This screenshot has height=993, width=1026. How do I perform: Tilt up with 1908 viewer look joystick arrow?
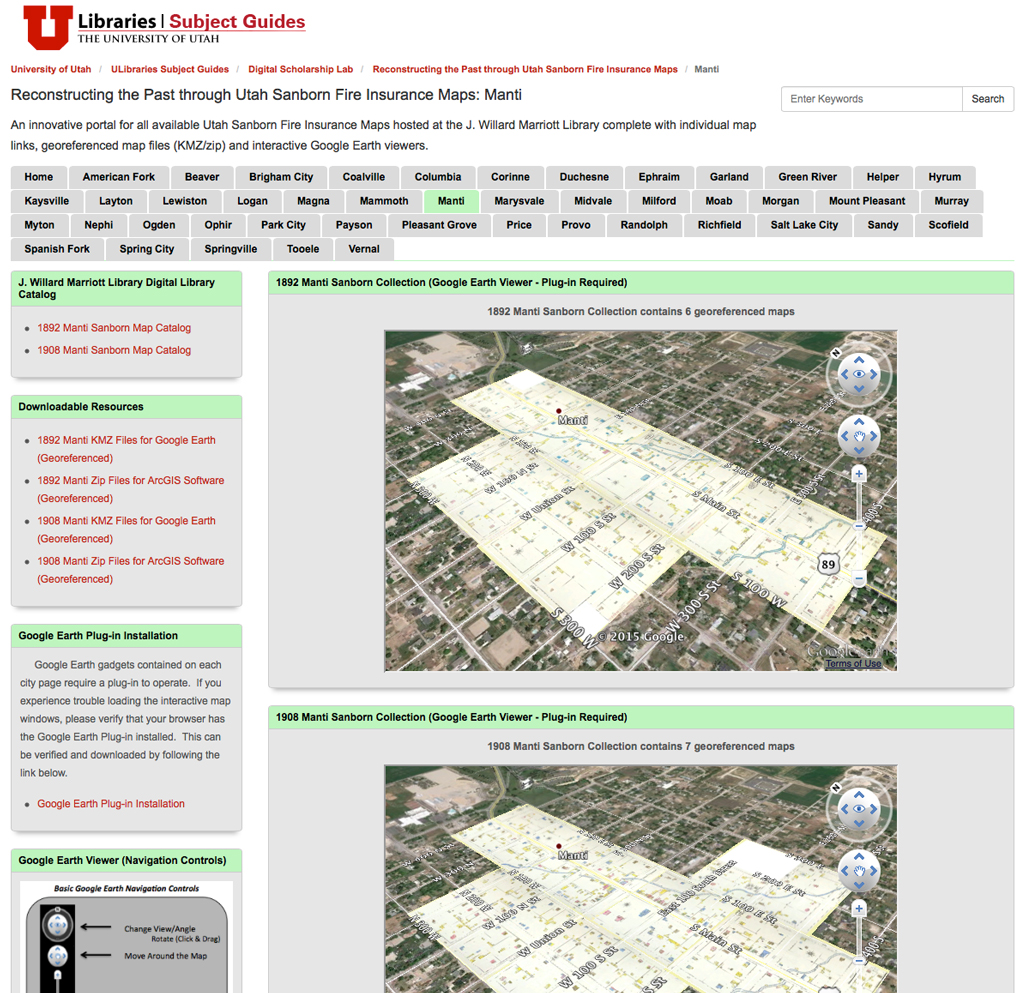click(x=859, y=795)
